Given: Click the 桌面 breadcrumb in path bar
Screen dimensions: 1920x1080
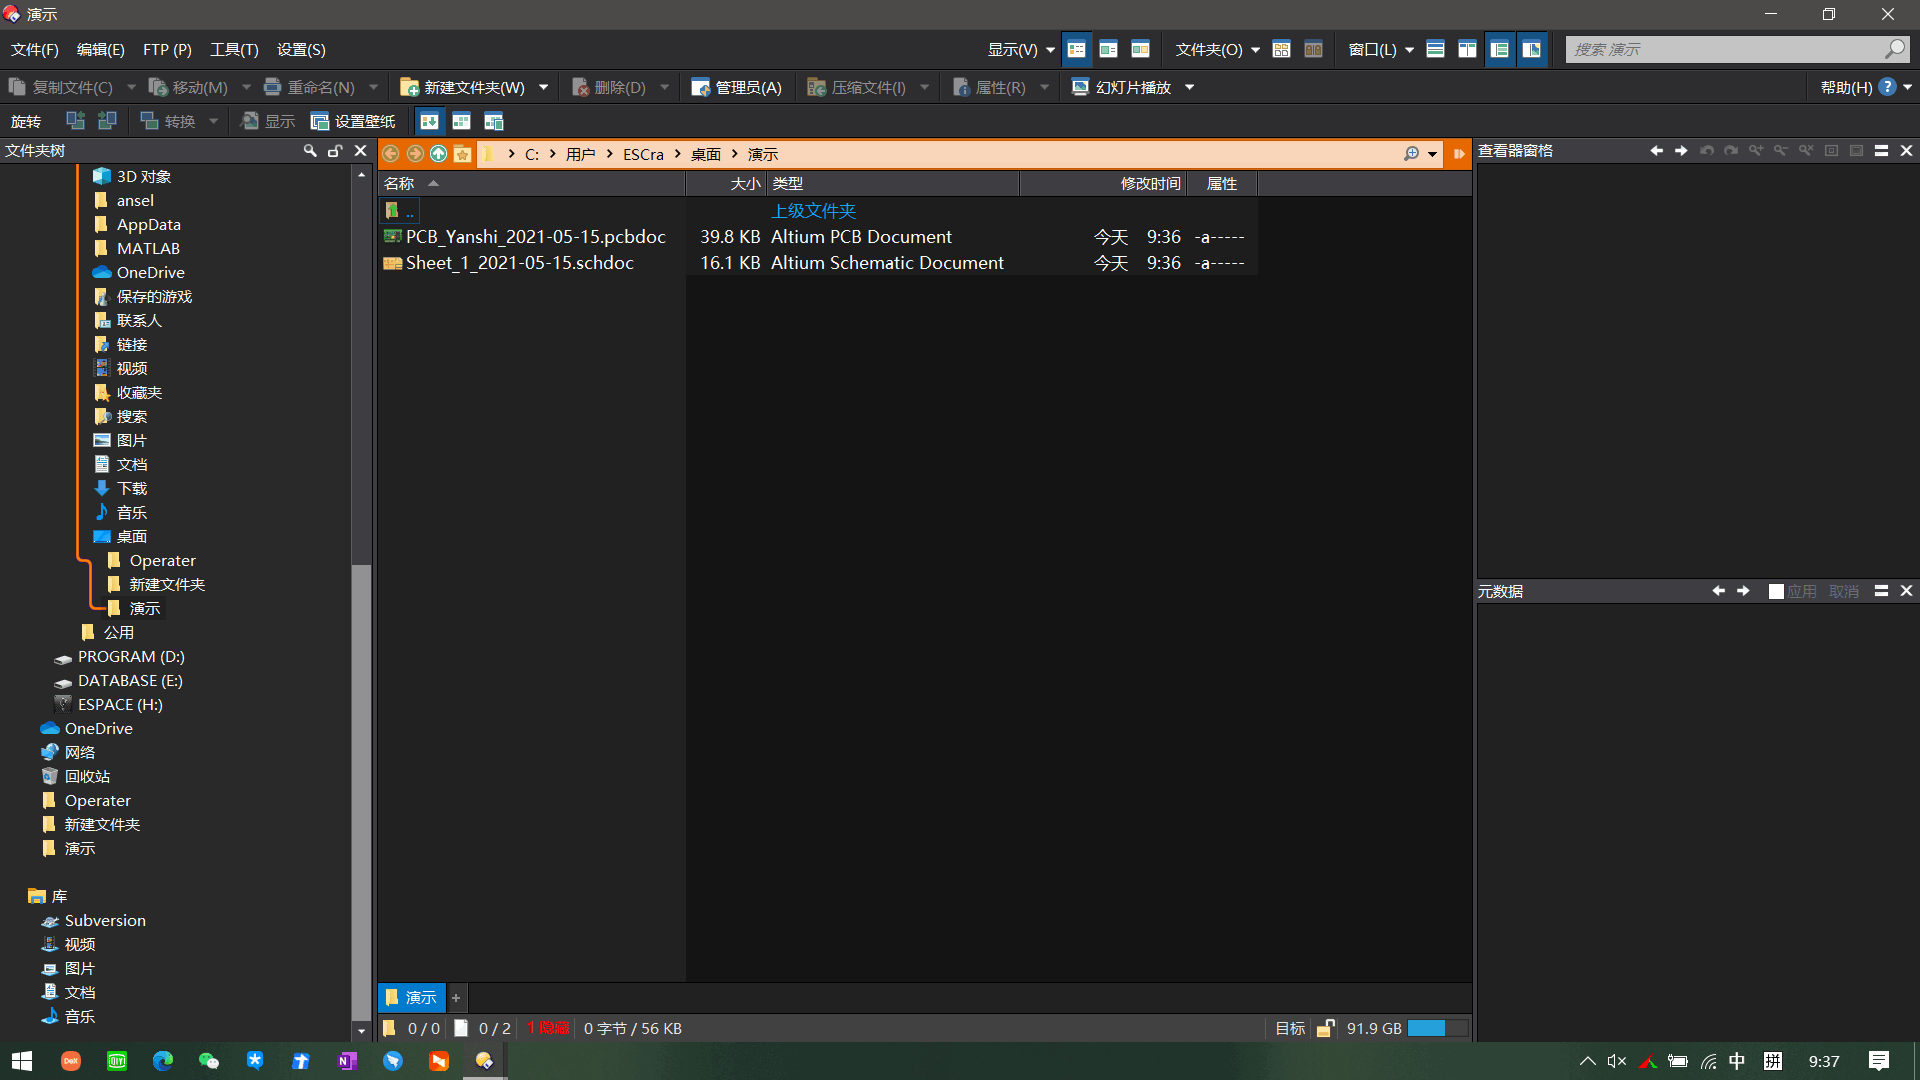Looking at the screenshot, I should pyautogui.click(x=705, y=154).
